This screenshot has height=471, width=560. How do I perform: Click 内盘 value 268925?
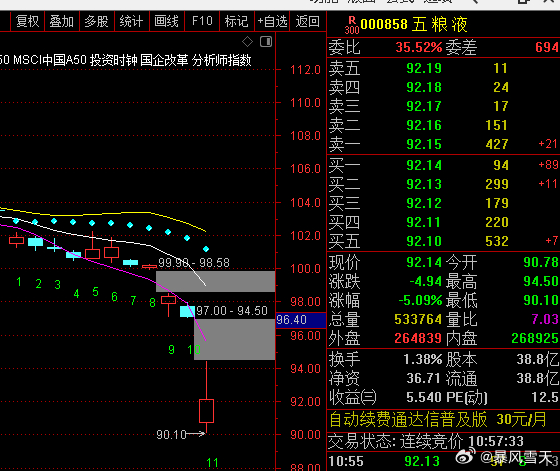[535, 338]
